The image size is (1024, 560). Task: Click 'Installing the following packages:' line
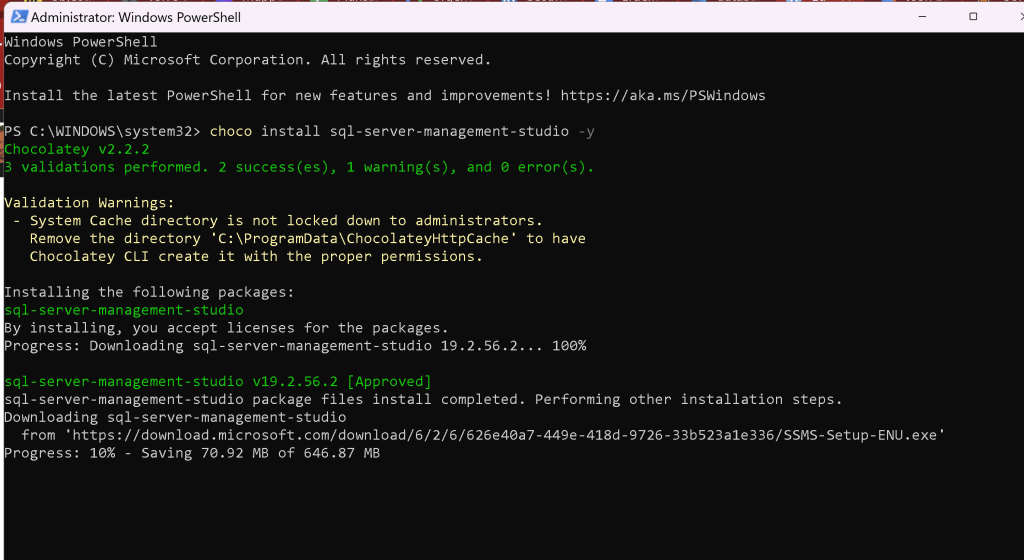(150, 292)
